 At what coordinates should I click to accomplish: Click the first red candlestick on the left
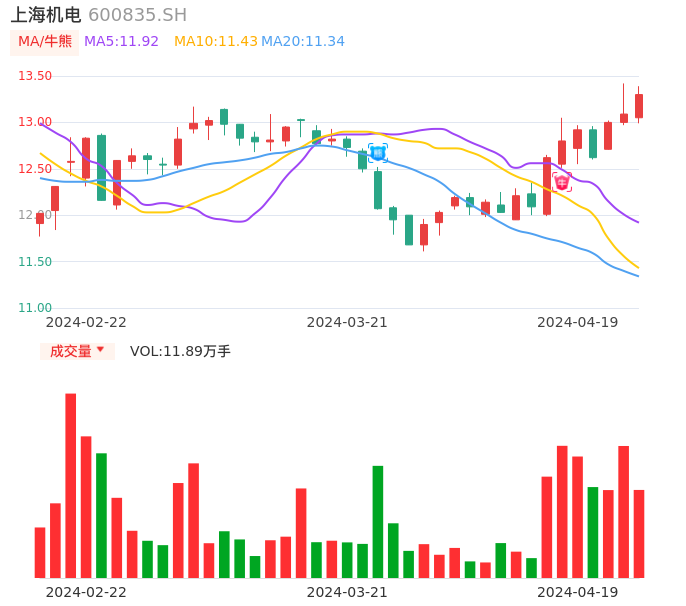(x=40, y=218)
